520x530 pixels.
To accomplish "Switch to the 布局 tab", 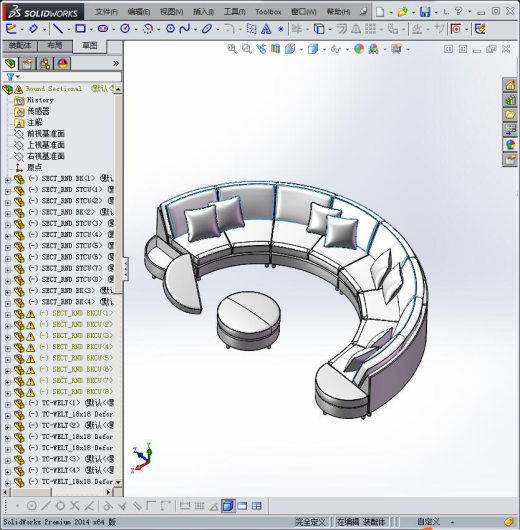I will click(x=55, y=45).
